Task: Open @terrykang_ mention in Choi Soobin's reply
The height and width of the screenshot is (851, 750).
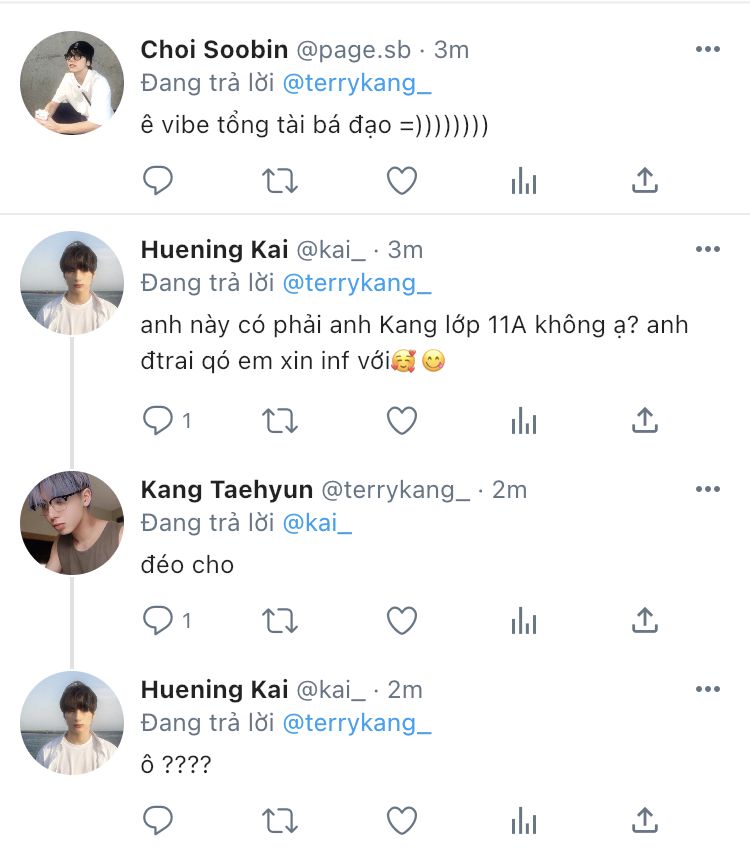Action: [x=357, y=83]
